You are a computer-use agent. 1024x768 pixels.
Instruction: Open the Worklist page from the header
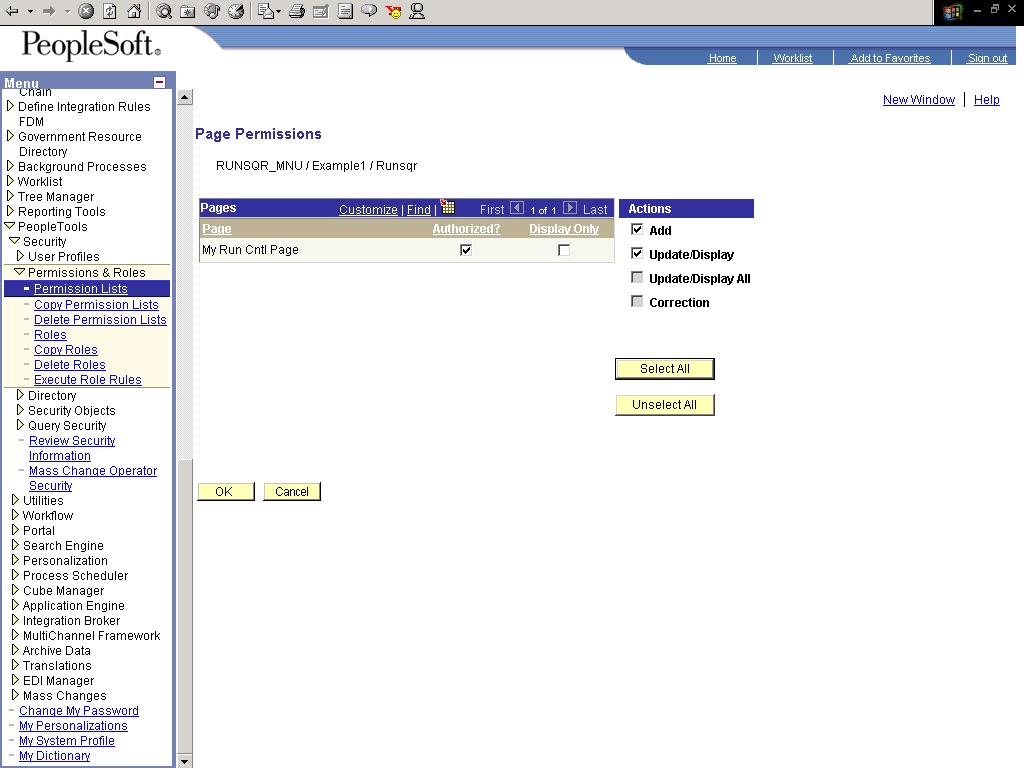tap(794, 58)
